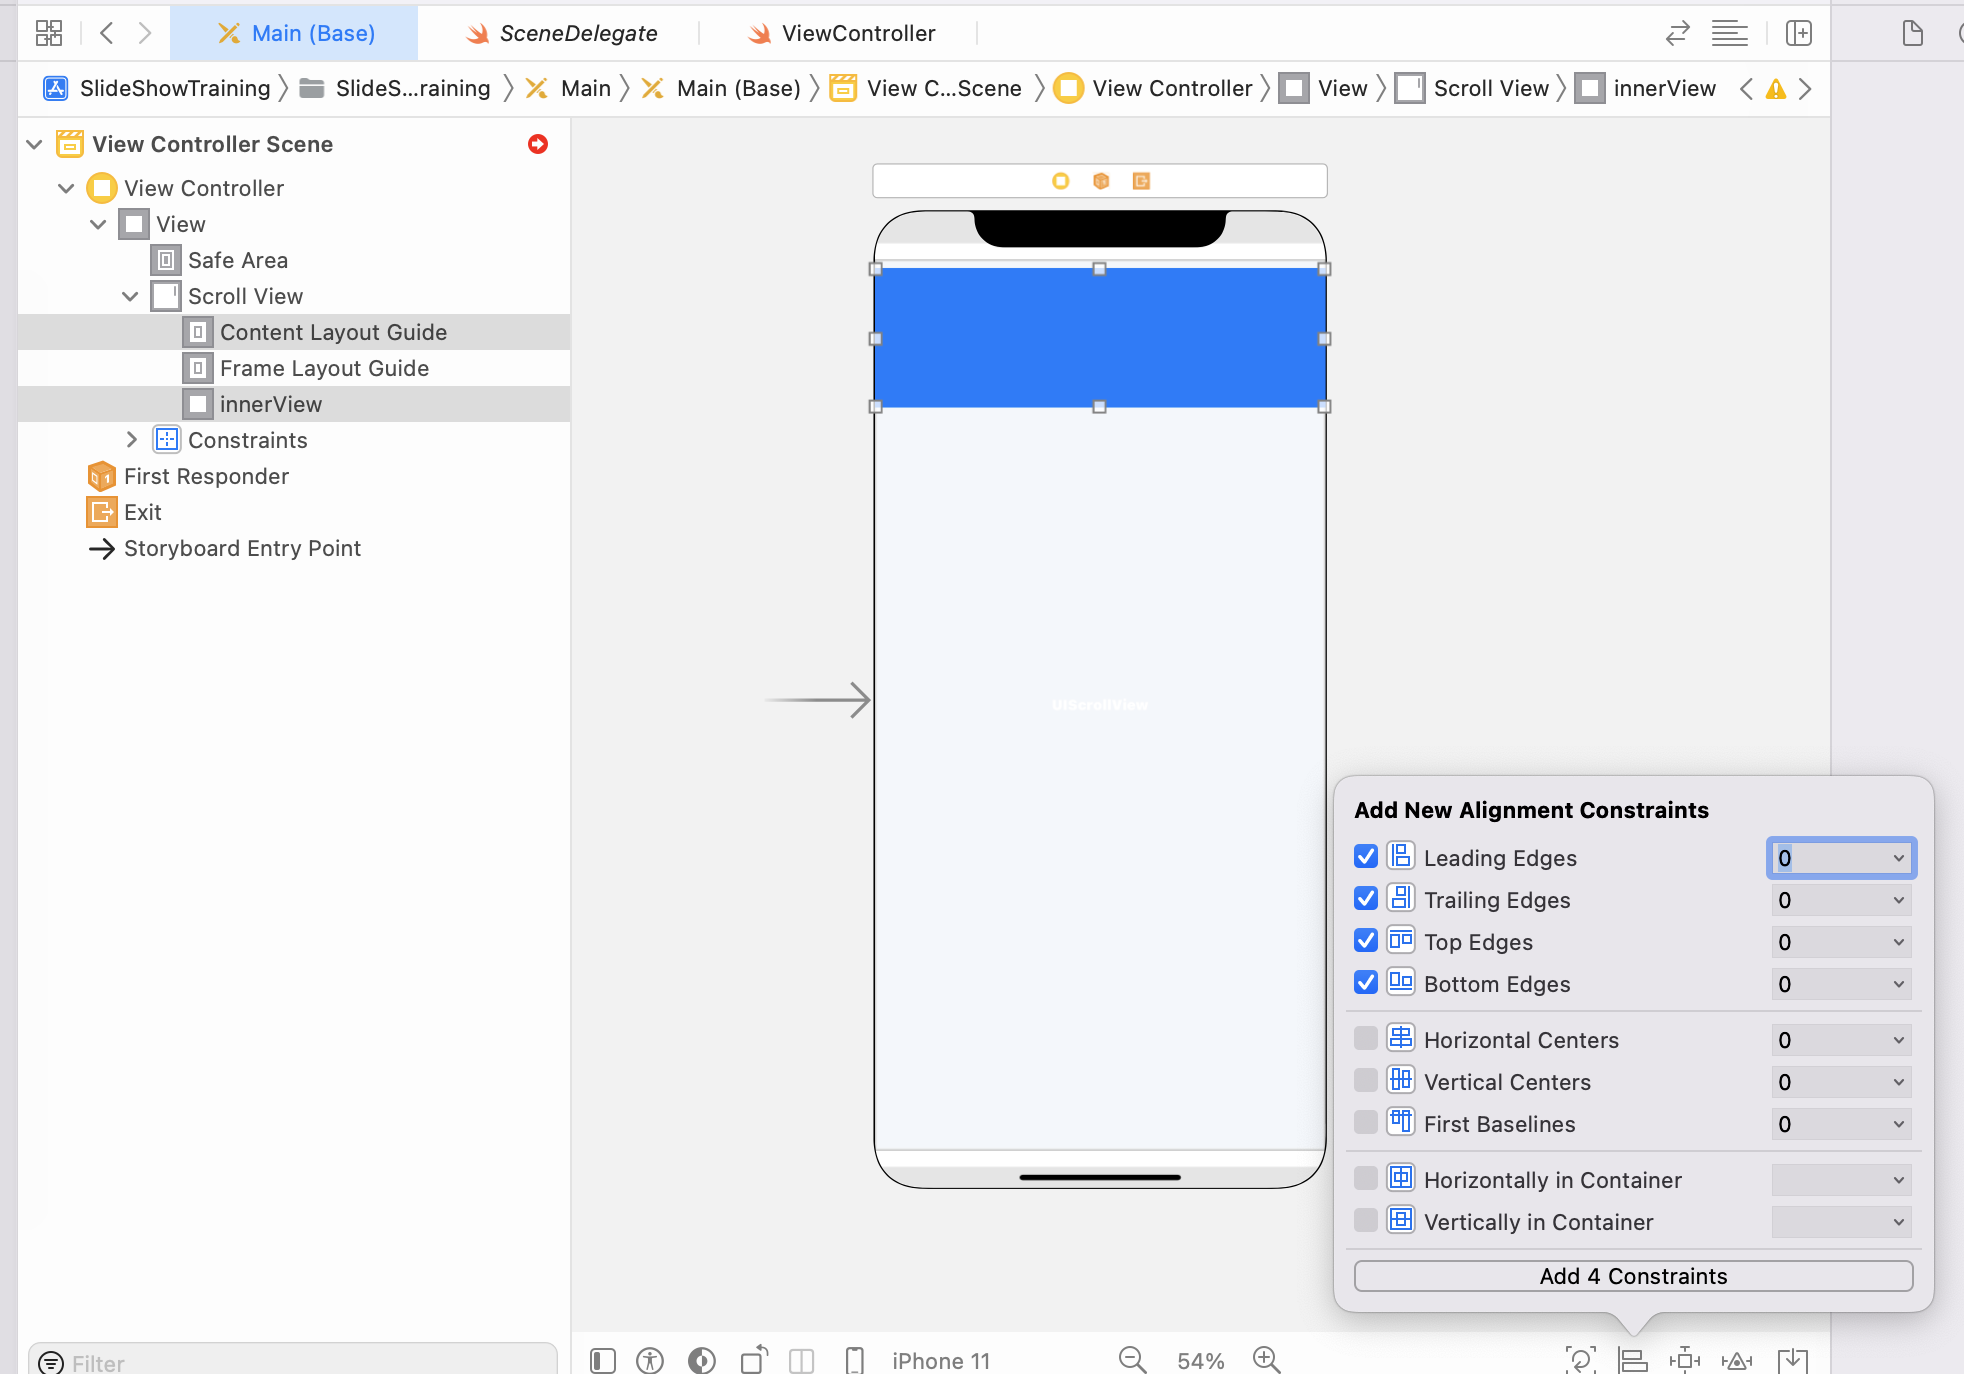The height and width of the screenshot is (1374, 1964).
Task: Select Frame Layout Guide in outline
Action: tap(324, 368)
